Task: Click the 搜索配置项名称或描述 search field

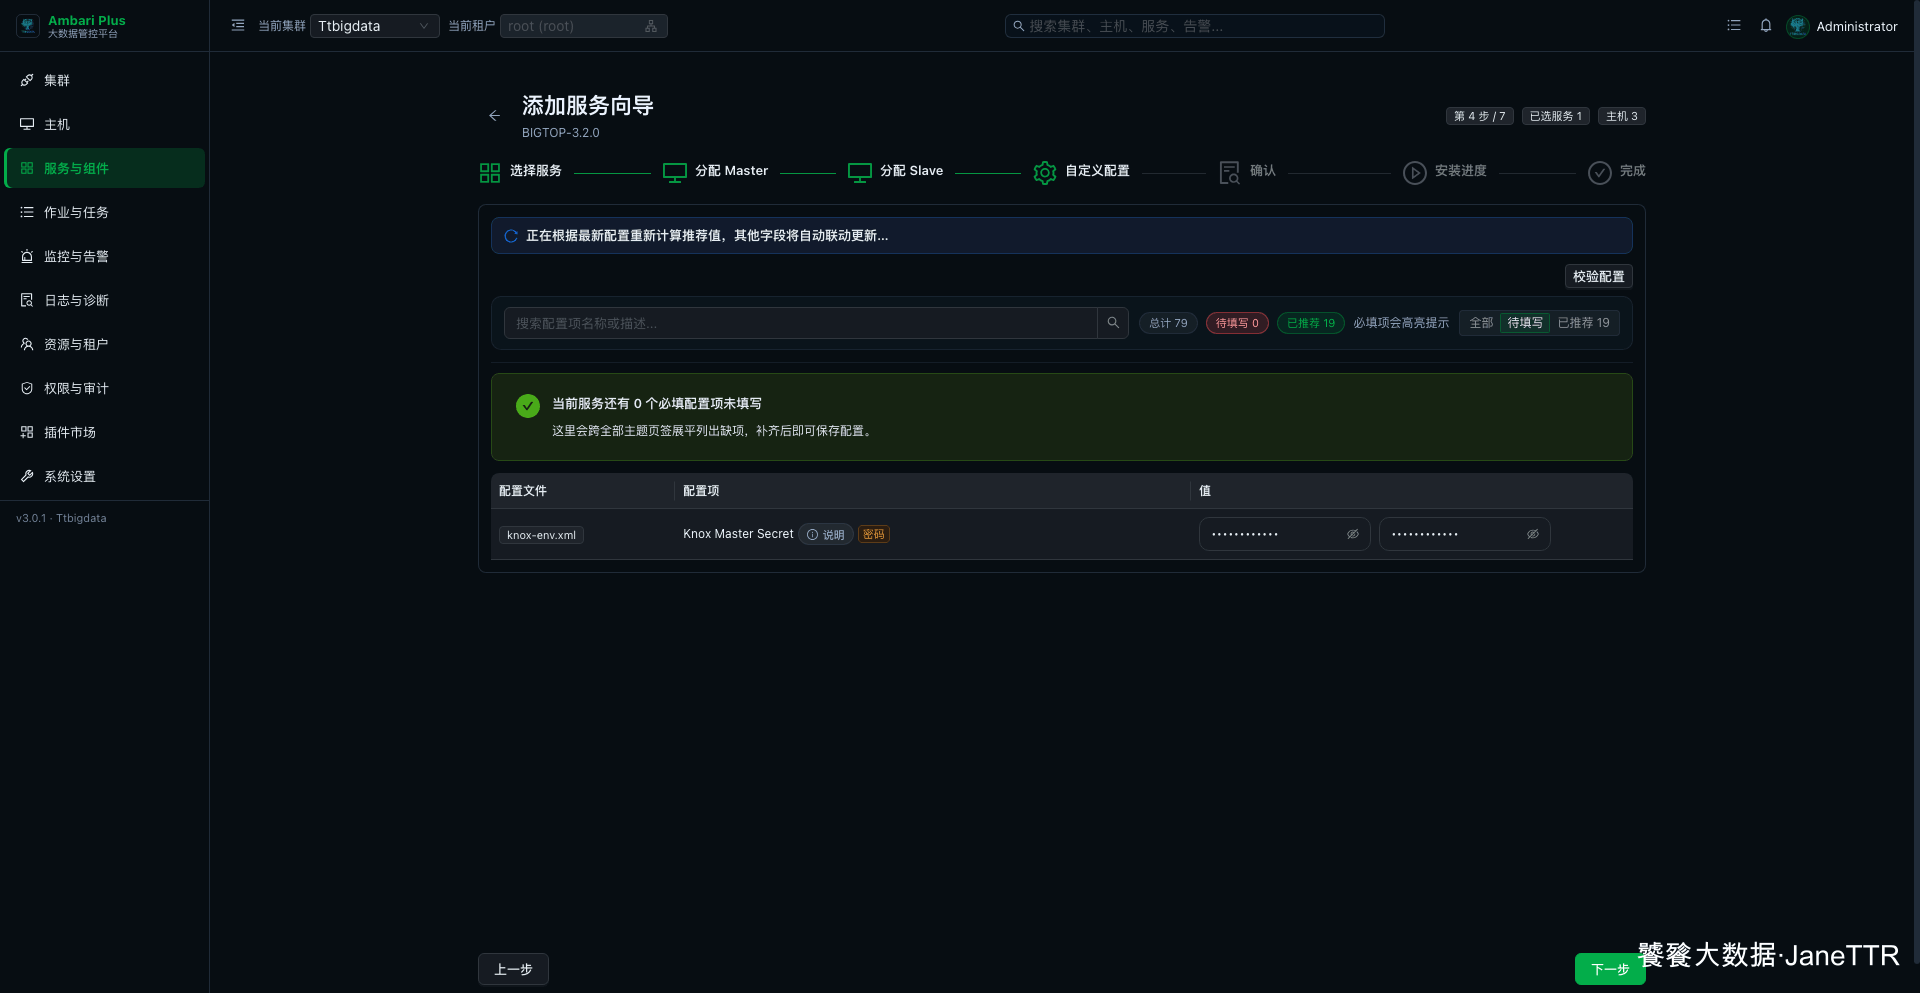Action: [x=801, y=323]
